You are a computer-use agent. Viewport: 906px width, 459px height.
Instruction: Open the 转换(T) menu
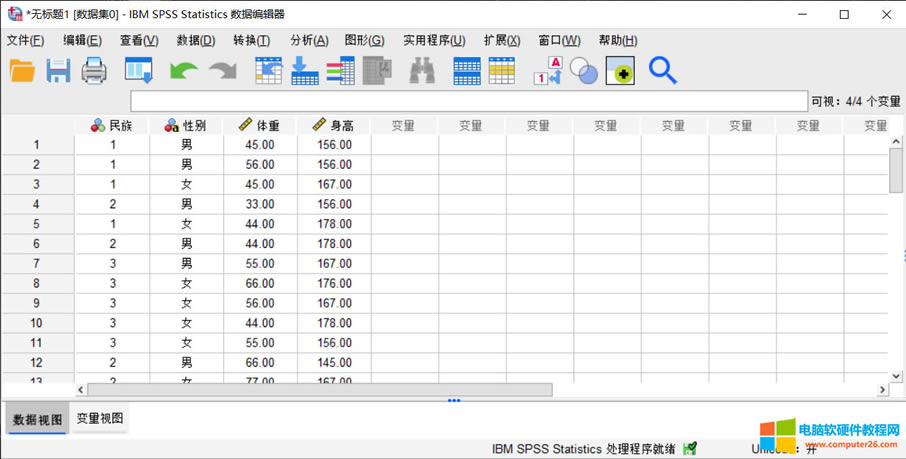pyautogui.click(x=251, y=41)
